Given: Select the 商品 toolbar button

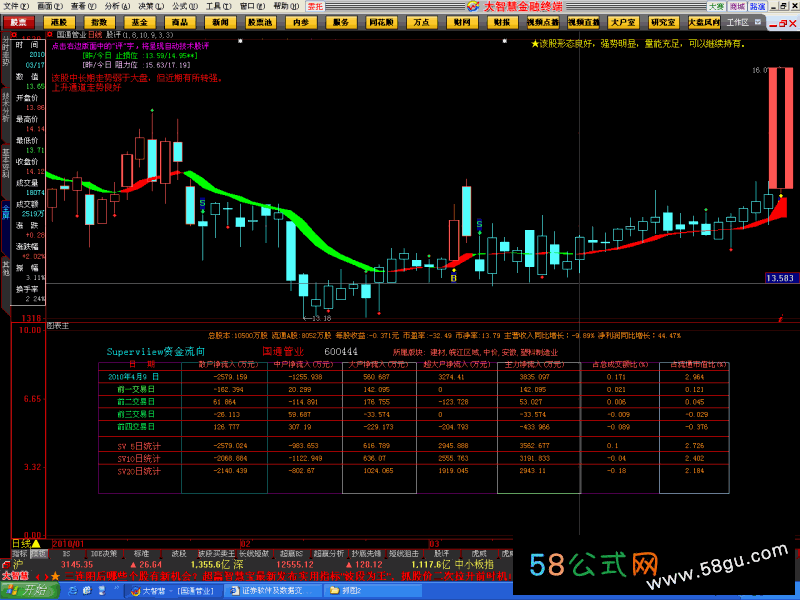Looking at the screenshot, I should coord(180,22).
